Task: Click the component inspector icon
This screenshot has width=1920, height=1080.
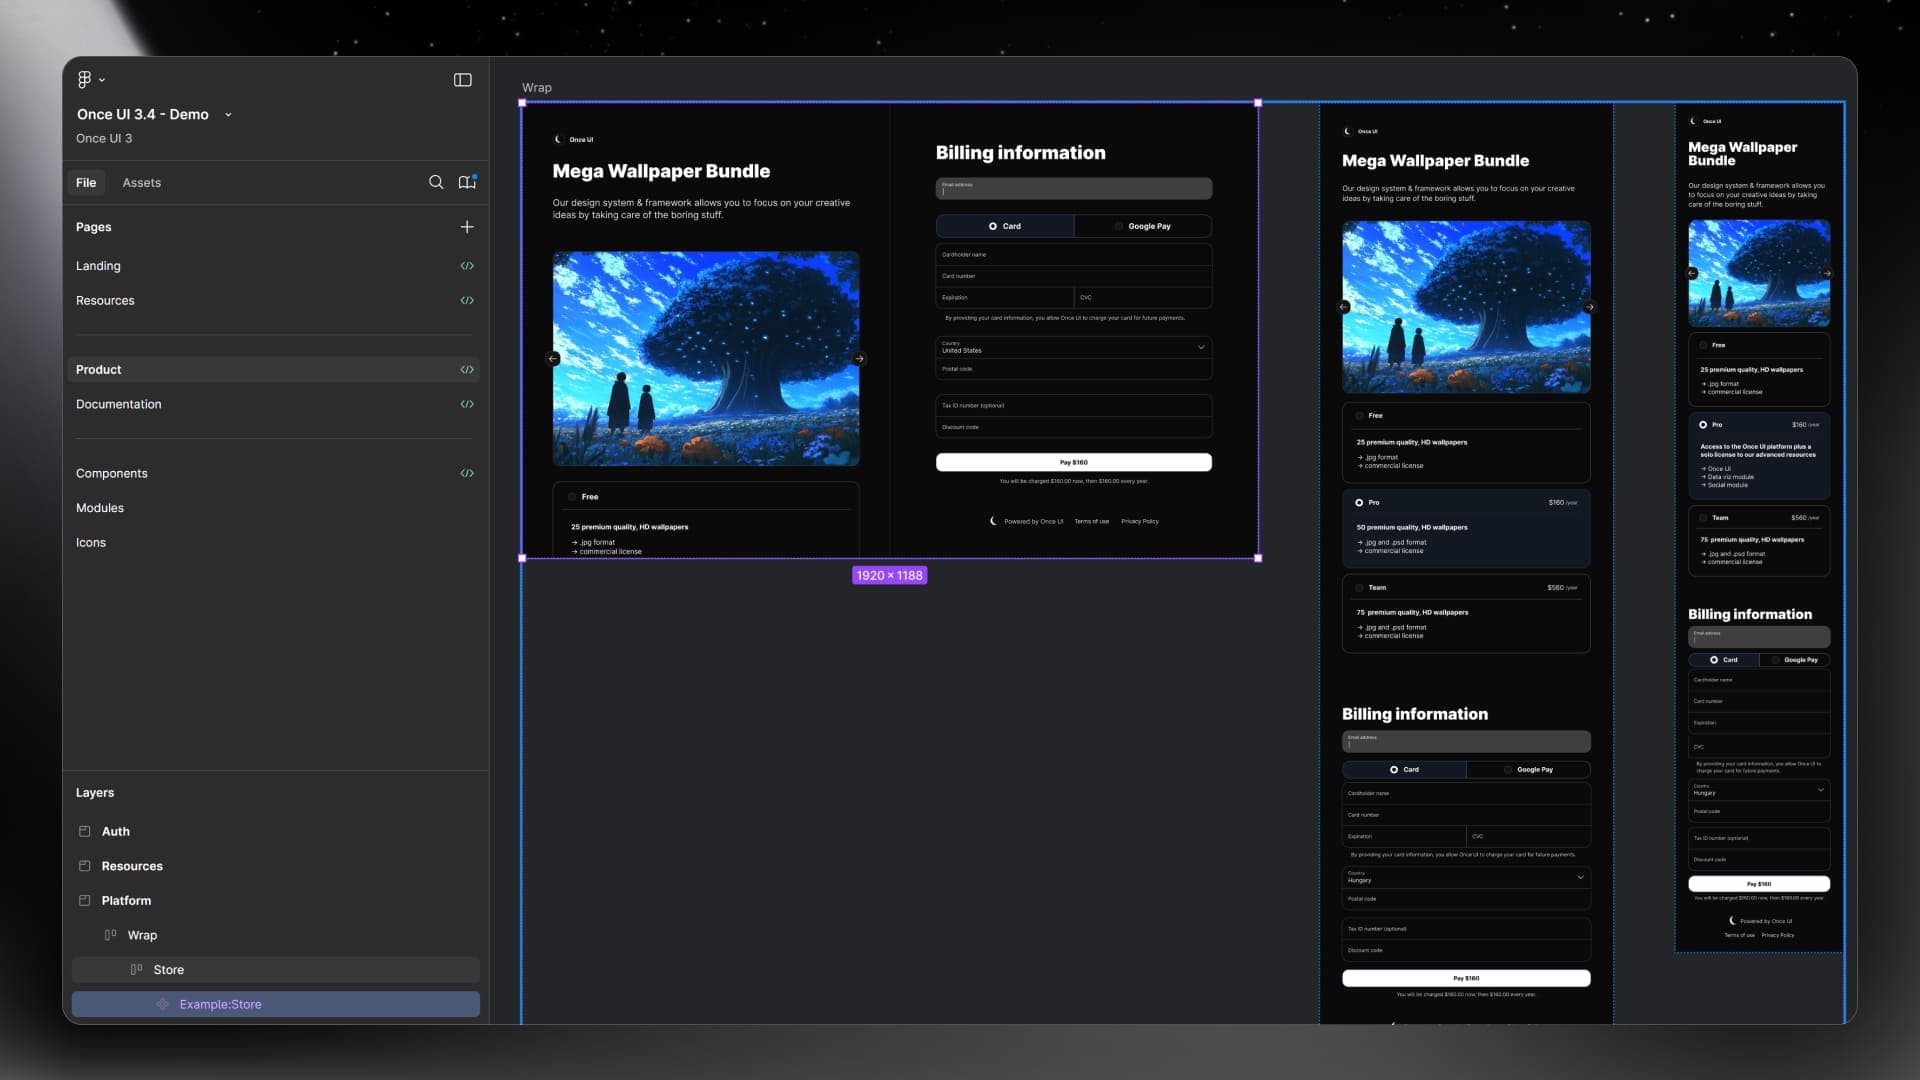Action: pyautogui.click(x=467, y=182)
